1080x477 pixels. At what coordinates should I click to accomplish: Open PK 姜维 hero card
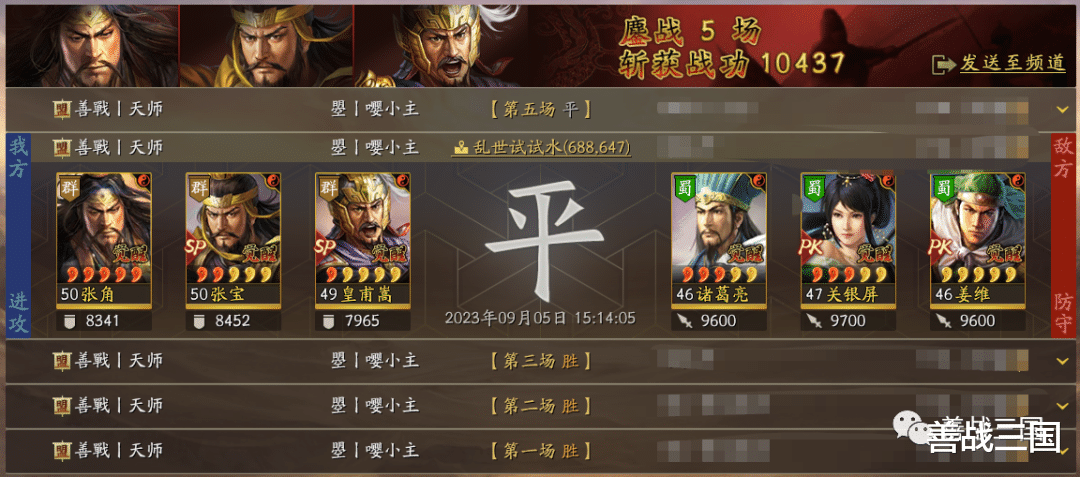pos(978,239)
